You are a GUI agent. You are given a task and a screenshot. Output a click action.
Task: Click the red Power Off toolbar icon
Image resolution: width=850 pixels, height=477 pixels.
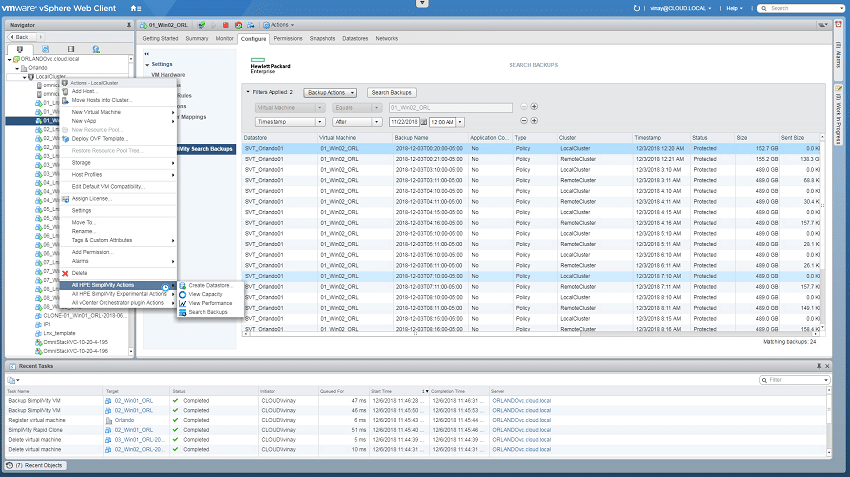[226, 25]
